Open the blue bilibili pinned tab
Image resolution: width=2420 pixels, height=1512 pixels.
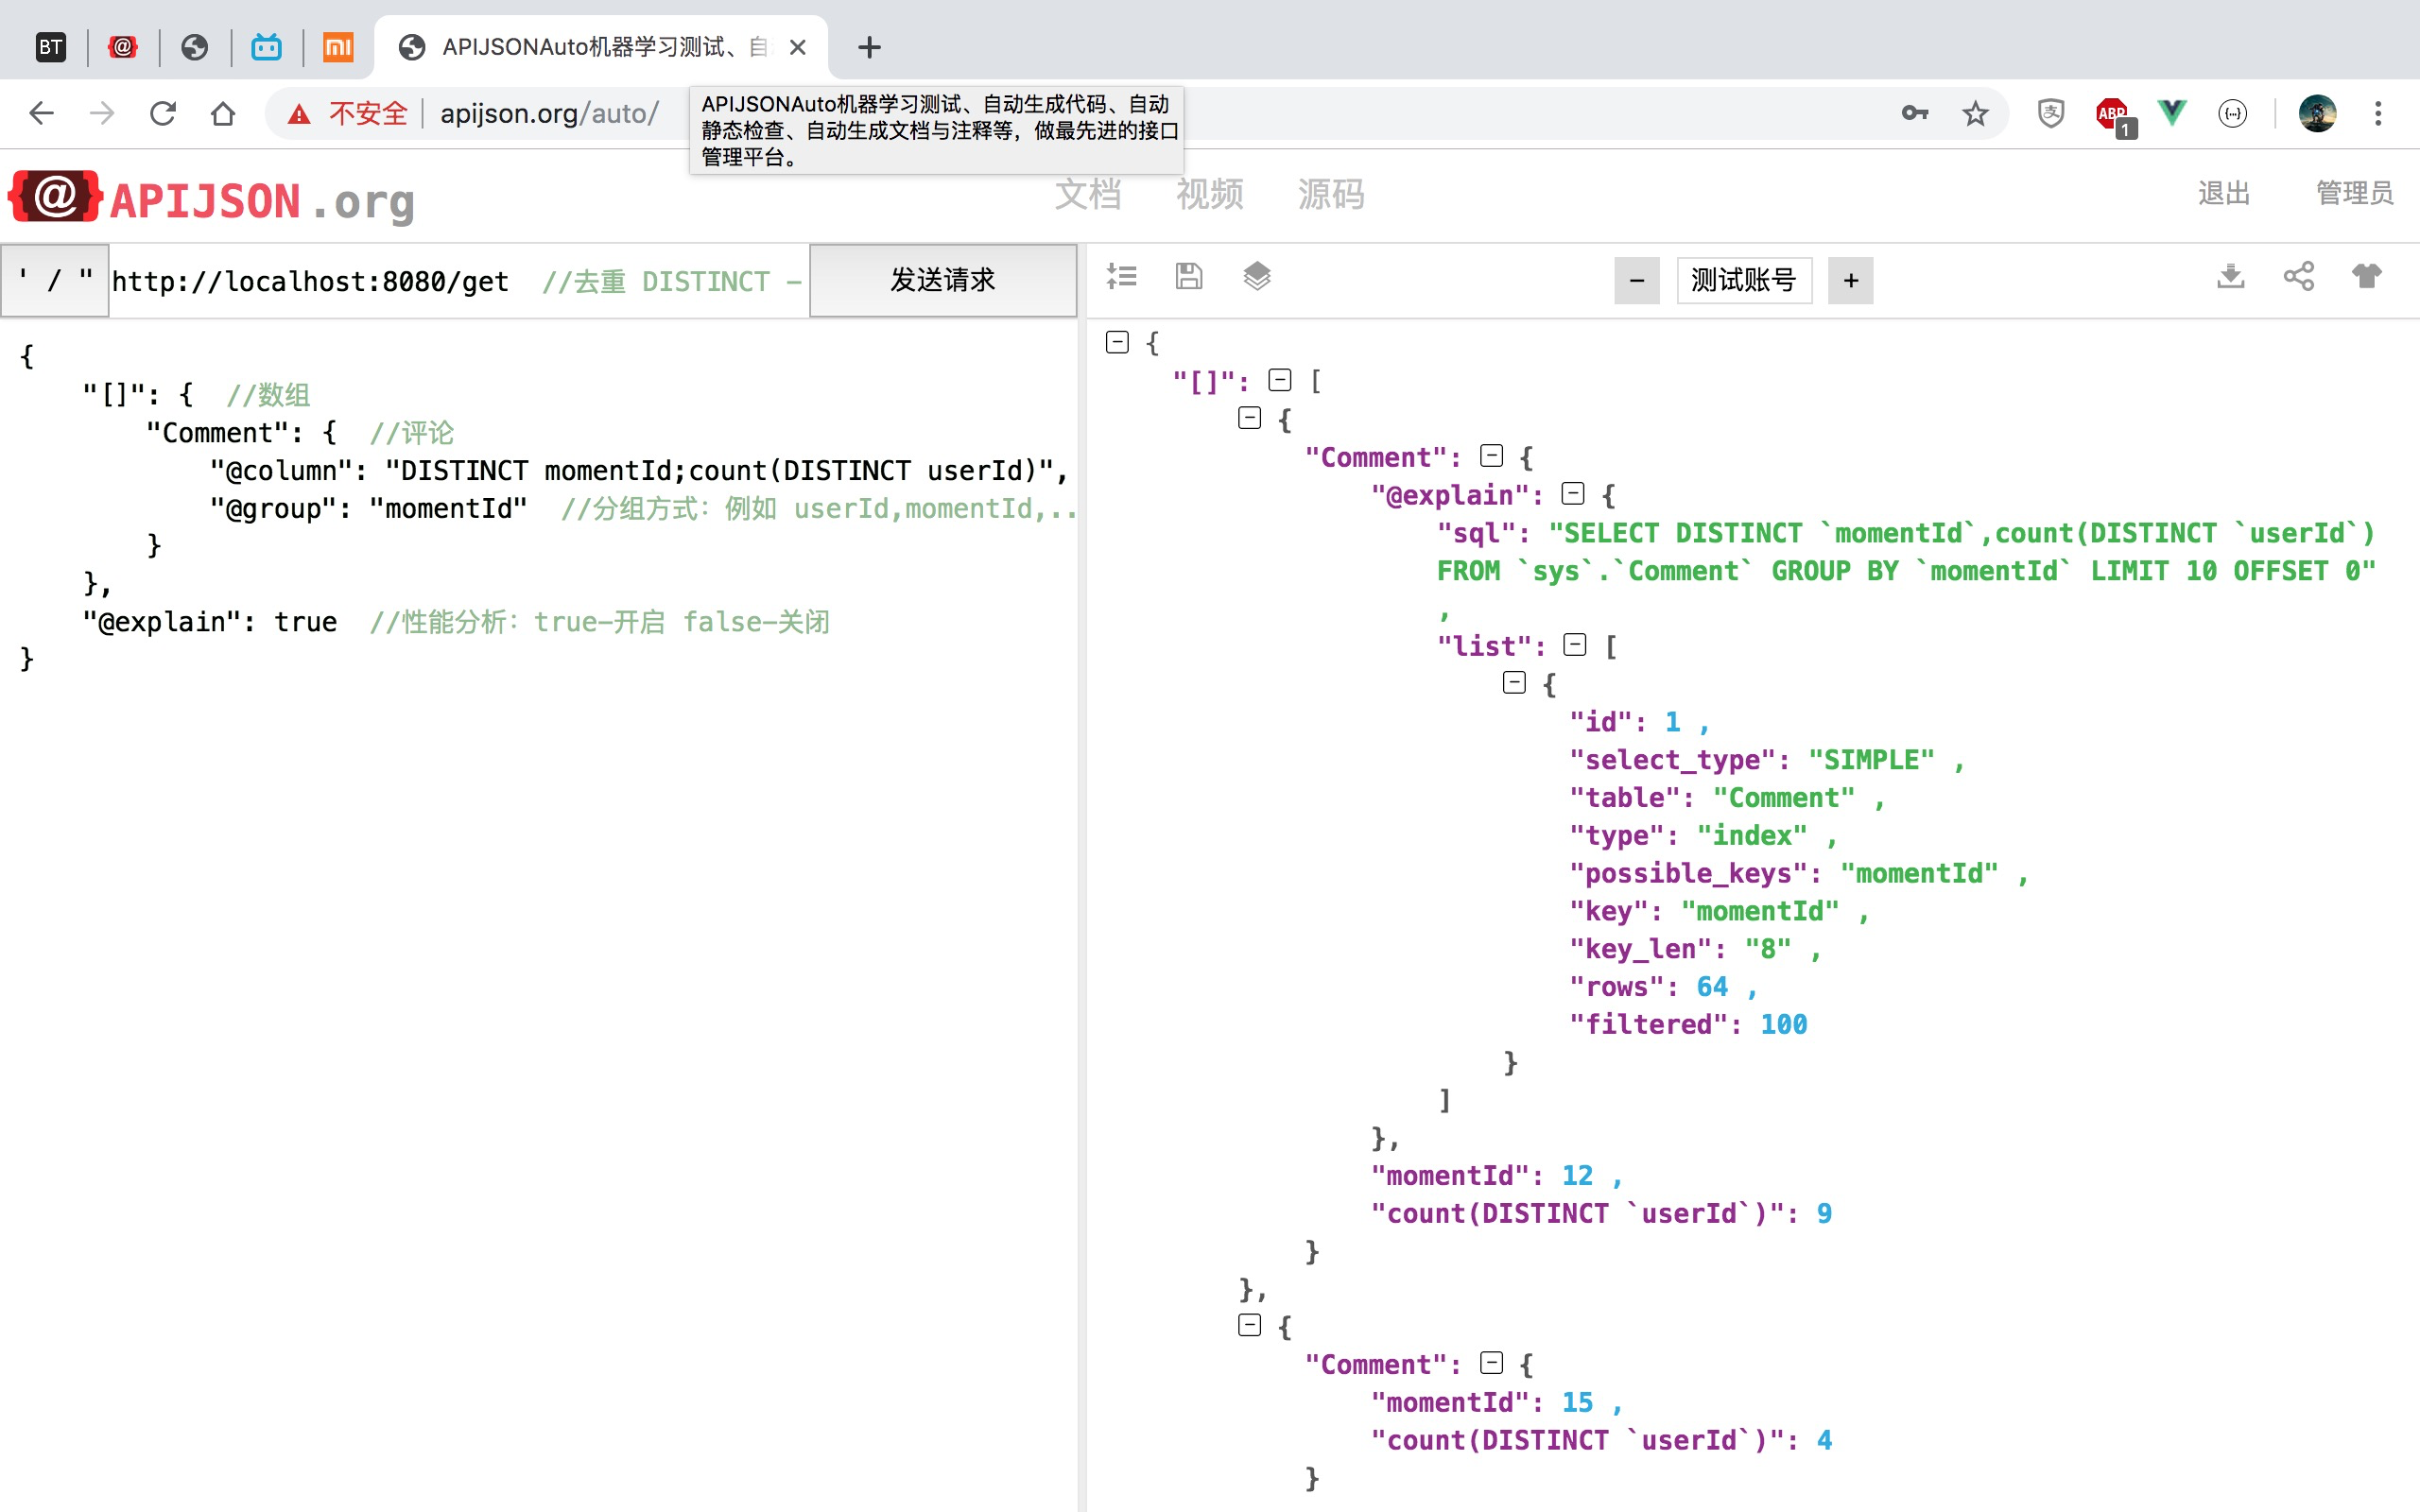tap(266, 47)
